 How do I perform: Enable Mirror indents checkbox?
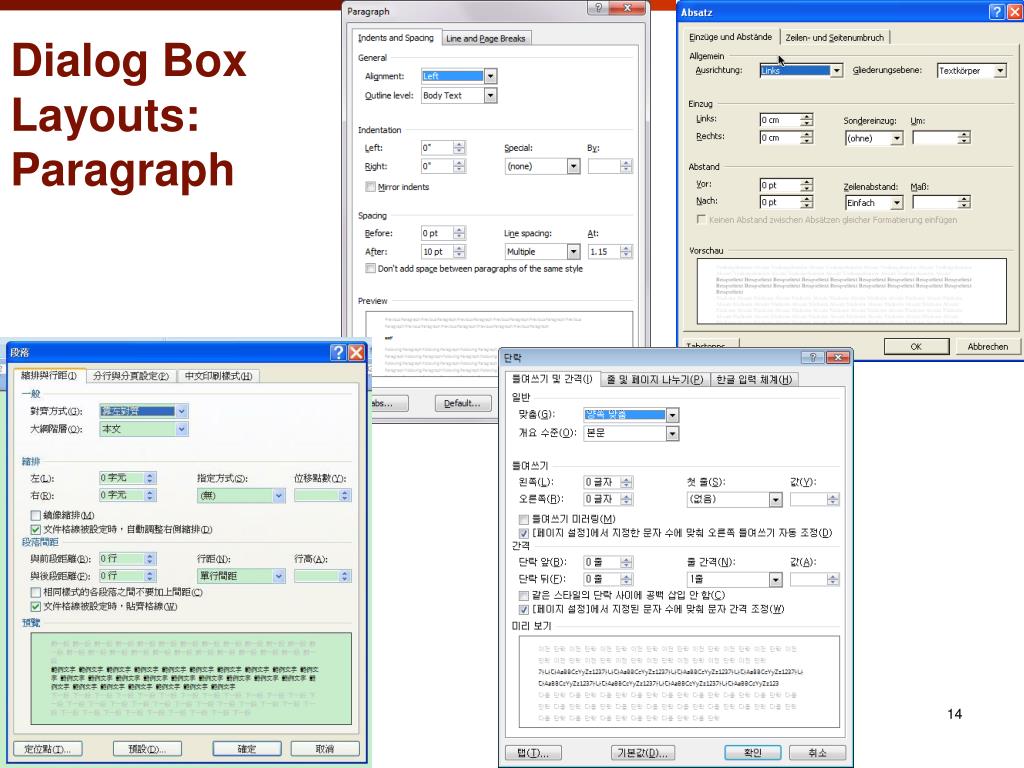(370, 187)
